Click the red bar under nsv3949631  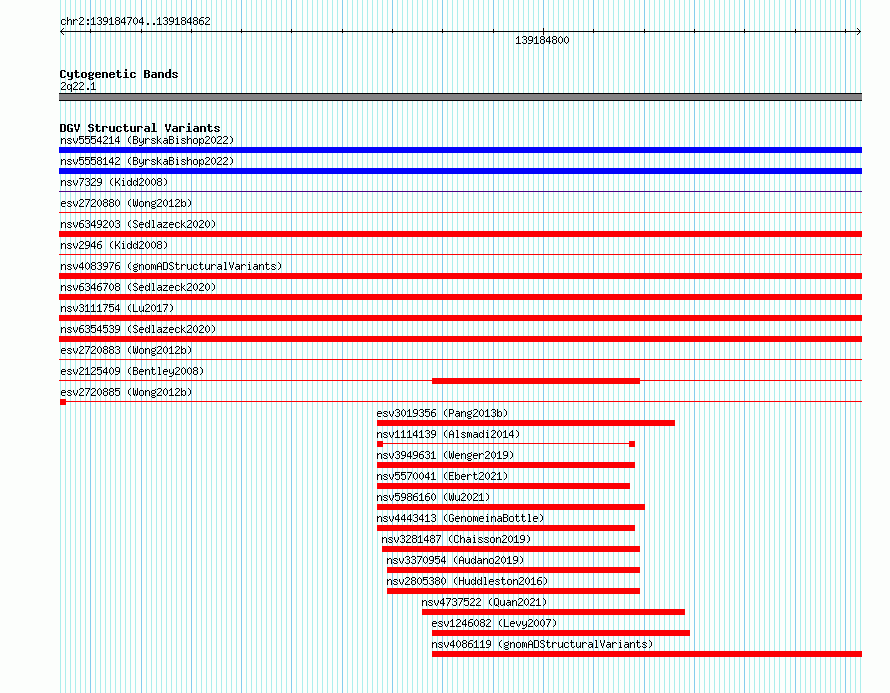click(506, 465)
